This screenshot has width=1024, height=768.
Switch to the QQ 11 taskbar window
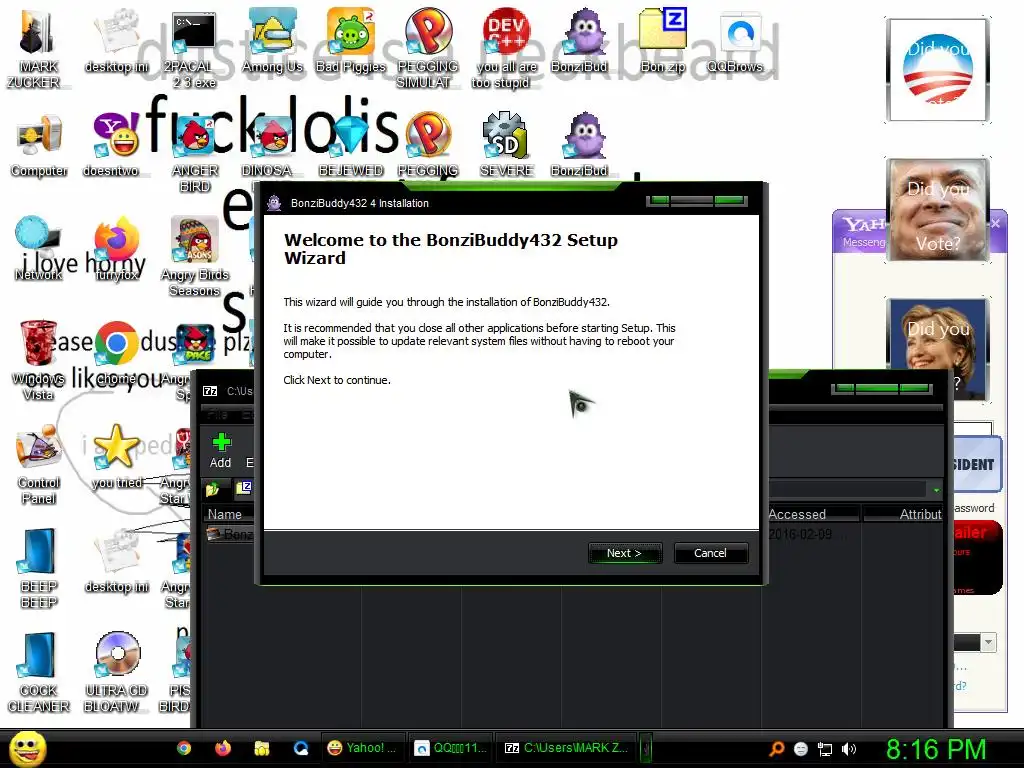pos(451,748)
